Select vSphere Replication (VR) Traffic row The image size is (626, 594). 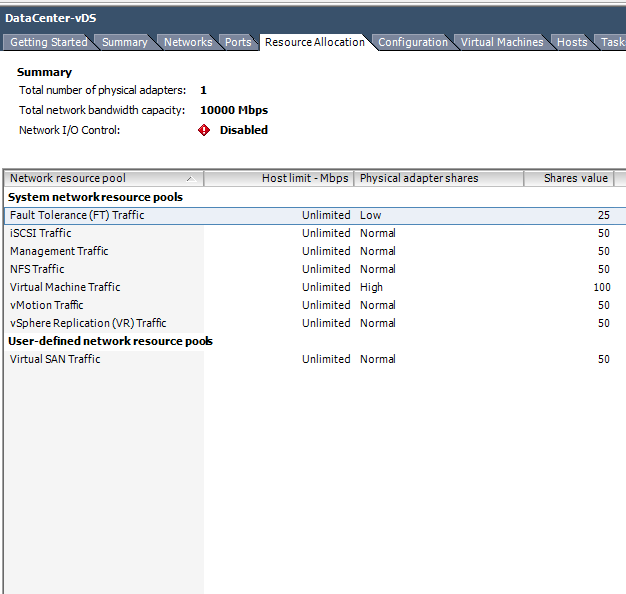point(315,323)
